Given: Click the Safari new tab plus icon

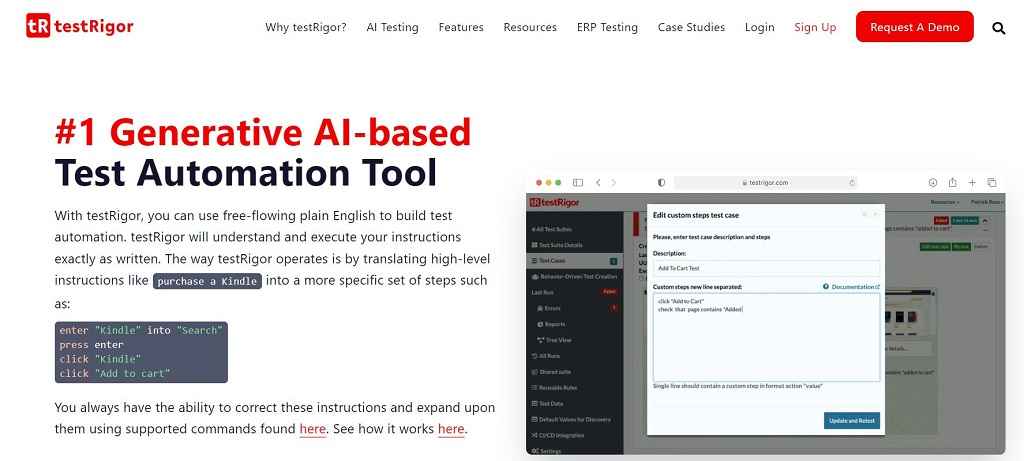Looking at the screenshot, I should pyautogui.click(x=972, y=183).
